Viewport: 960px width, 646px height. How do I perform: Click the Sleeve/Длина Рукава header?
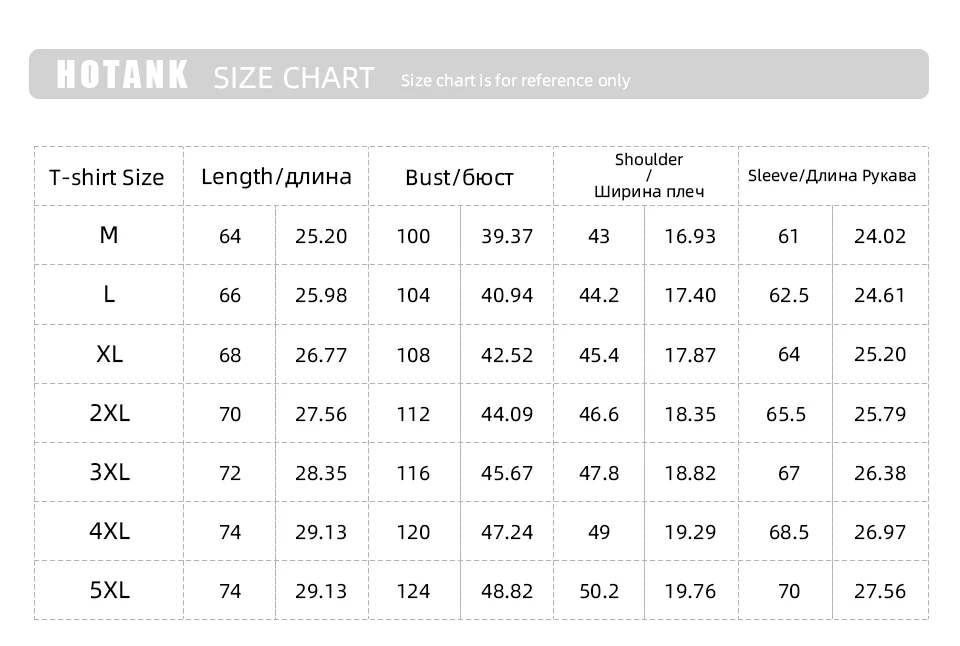[832, 175]
